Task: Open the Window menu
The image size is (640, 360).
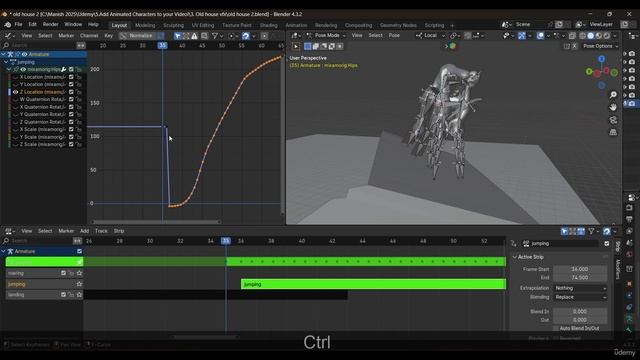Action: point(73,24)
